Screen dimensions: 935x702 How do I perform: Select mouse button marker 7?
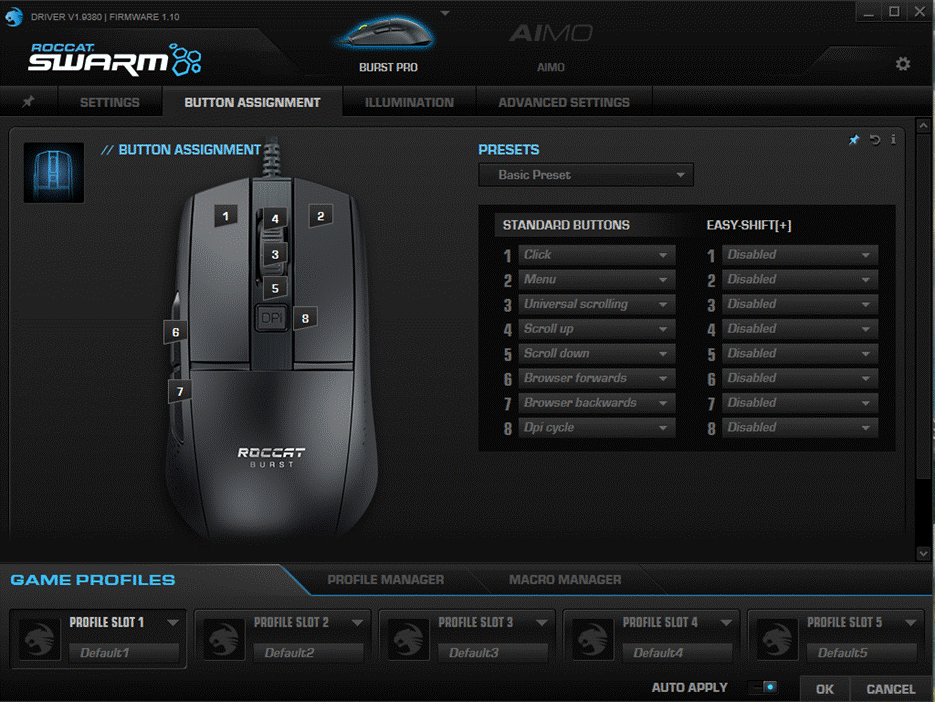point(179,391)
